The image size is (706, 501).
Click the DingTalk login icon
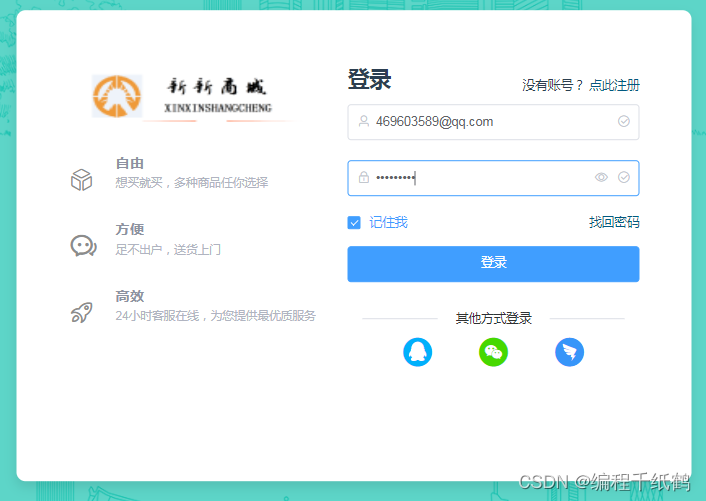tap(570, 352)
